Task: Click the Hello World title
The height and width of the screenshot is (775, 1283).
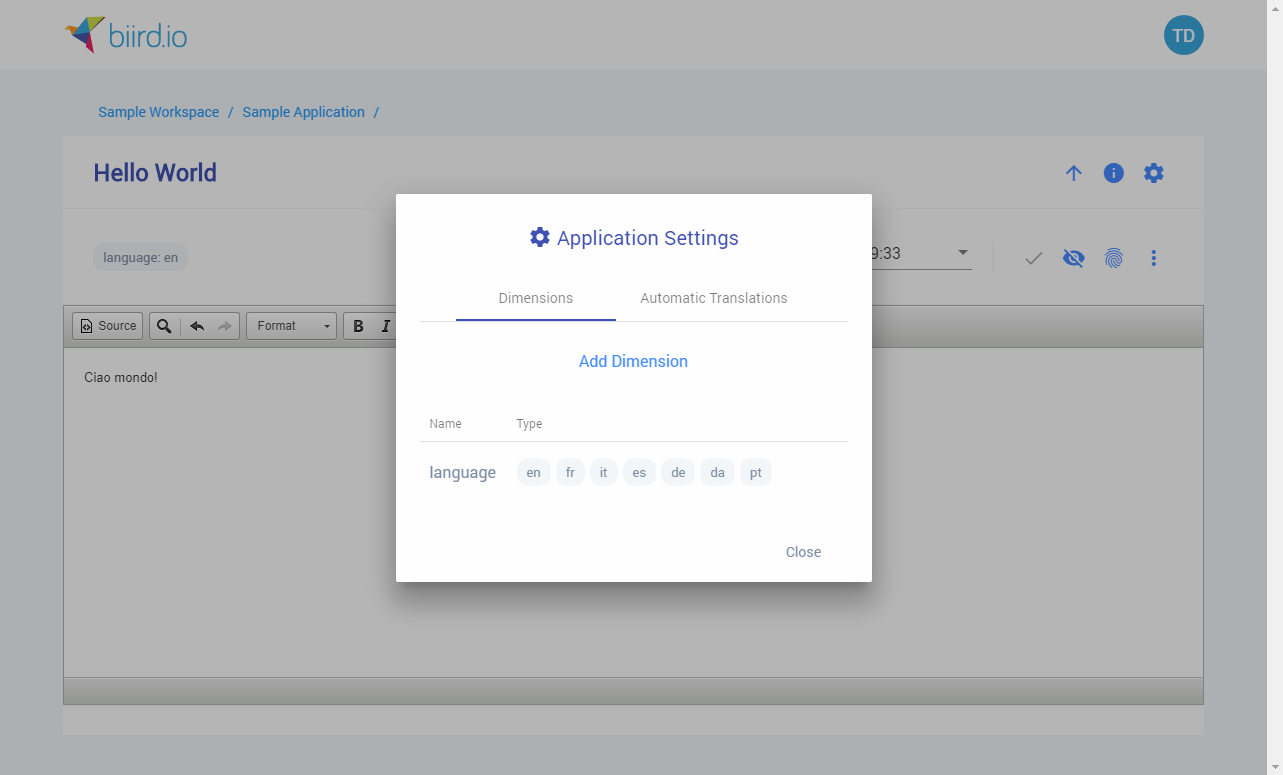Action: (x=155, y=173)
